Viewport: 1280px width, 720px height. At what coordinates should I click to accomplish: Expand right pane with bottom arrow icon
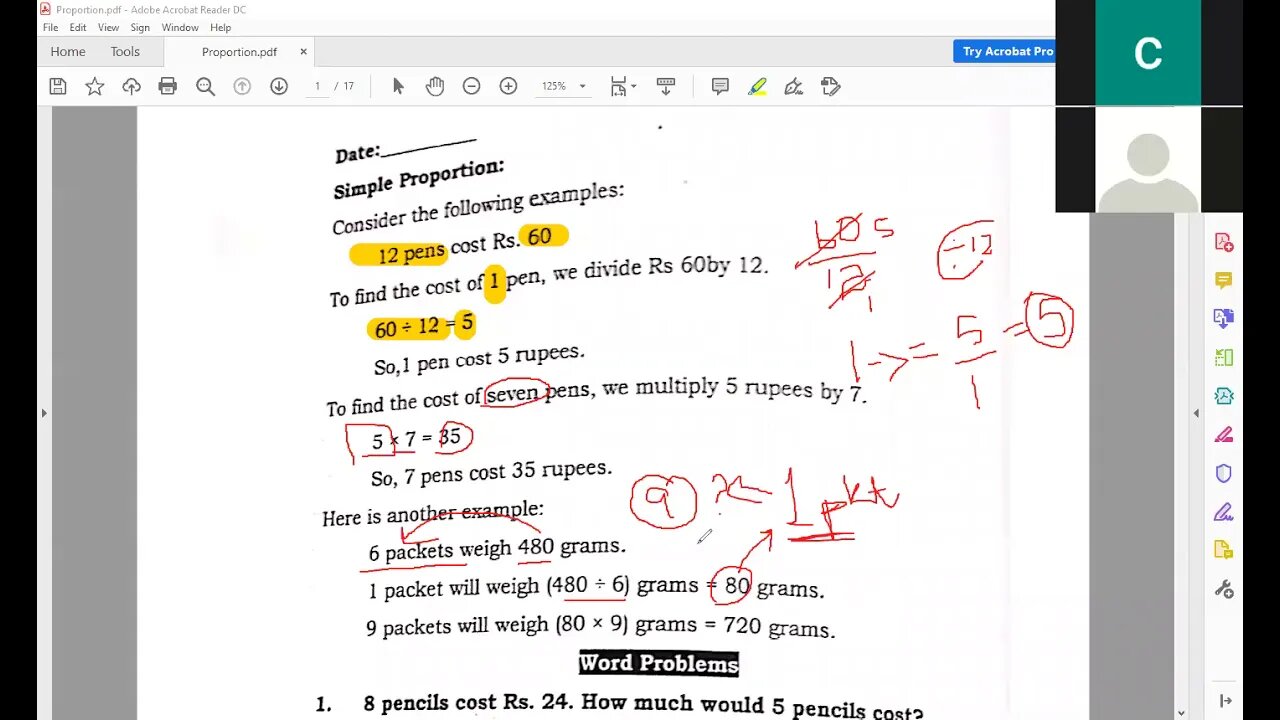pos(1225,701)
